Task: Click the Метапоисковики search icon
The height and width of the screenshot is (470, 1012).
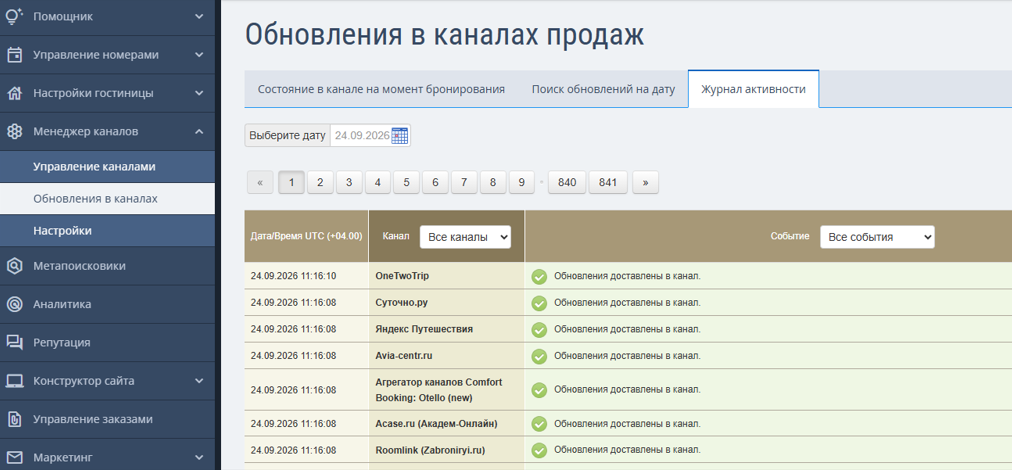Action: [x=14, y=265]
